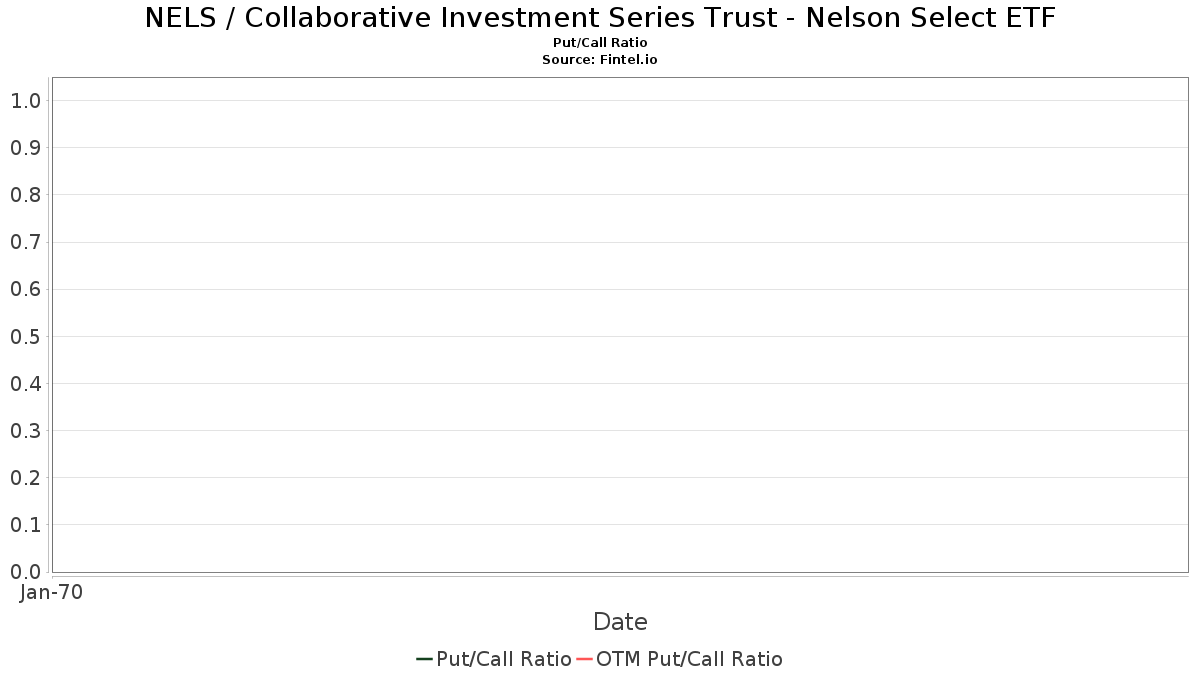The image size is (1200, 675).
Task: Click the 0.5 y-axis label
Action: click(x=25, y=337)
